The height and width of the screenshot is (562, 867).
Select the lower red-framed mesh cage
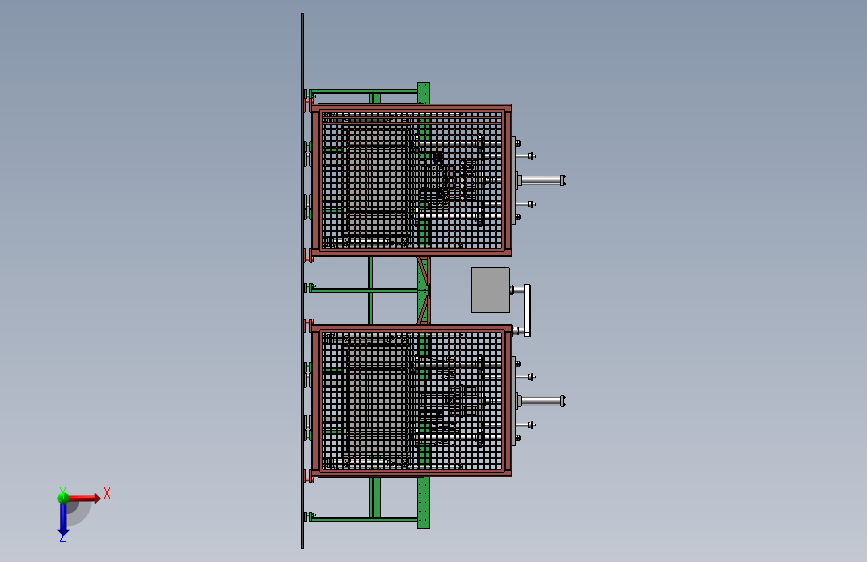411,400
